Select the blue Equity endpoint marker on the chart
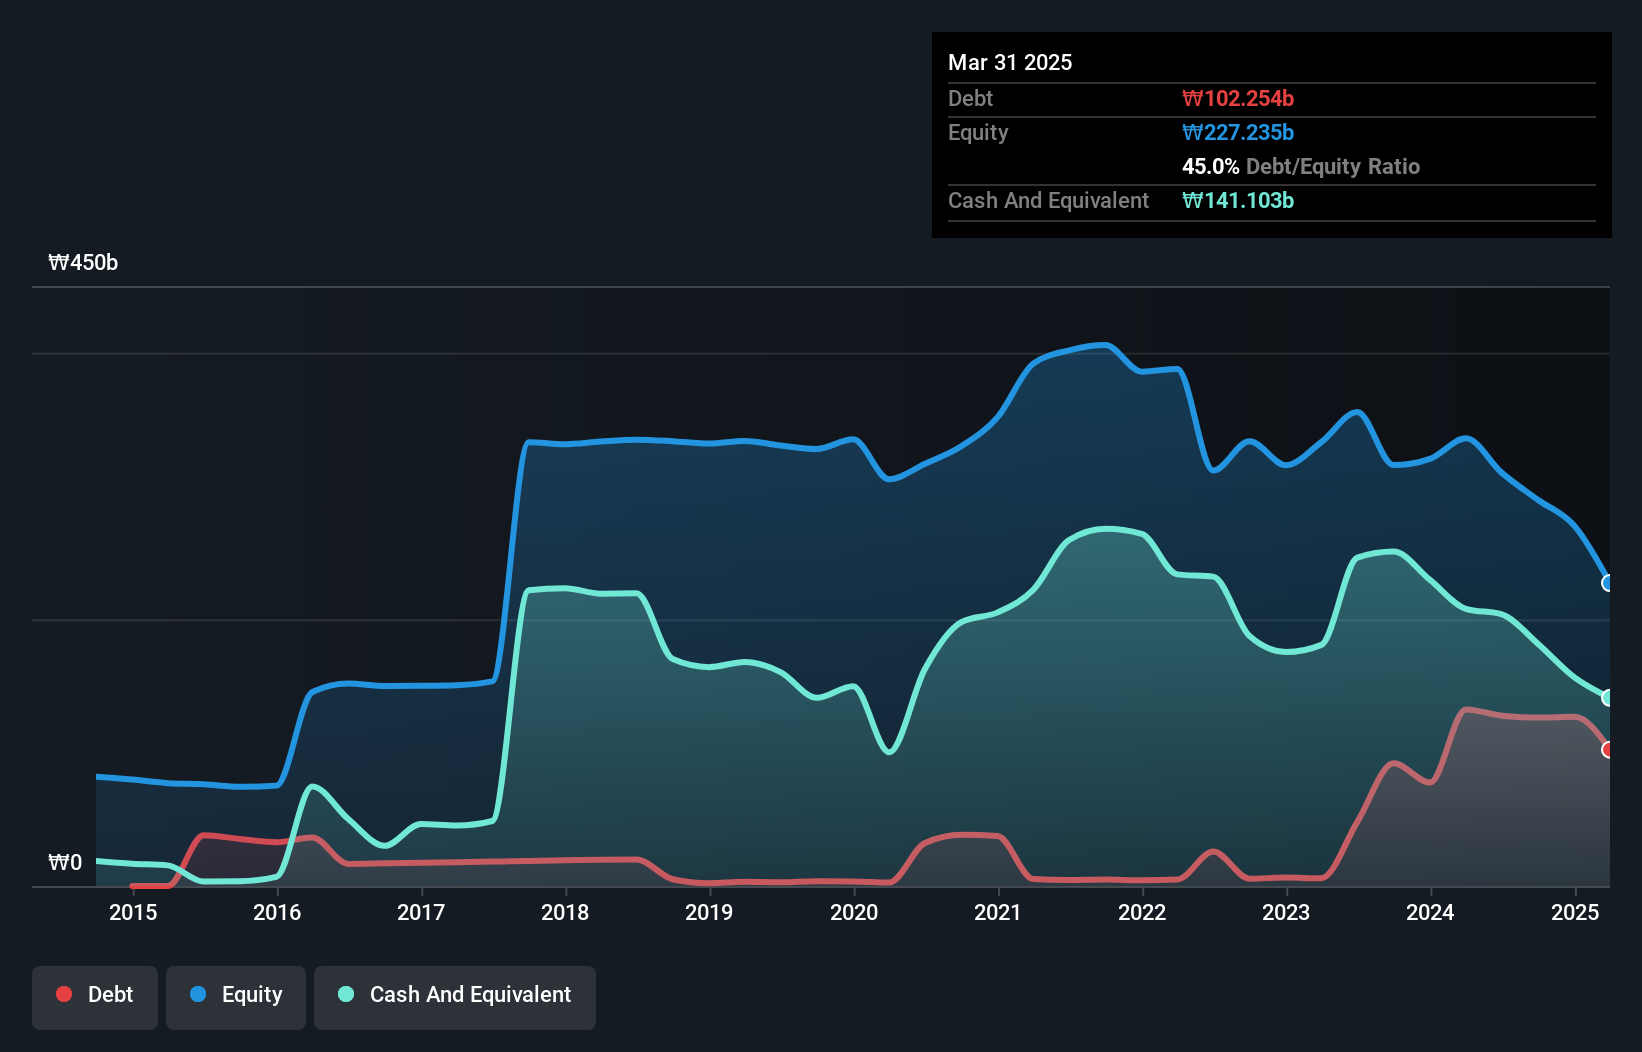Image resolution: width=1642 pixels, height=1052 pixels. point(1608,583)
